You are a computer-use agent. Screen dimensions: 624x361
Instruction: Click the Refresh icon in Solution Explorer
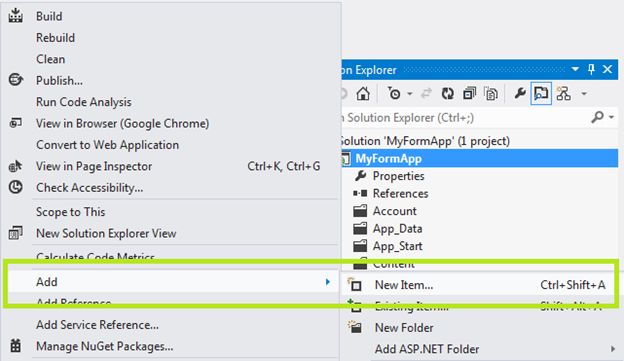pyautogui.click(x=448, y=94)
